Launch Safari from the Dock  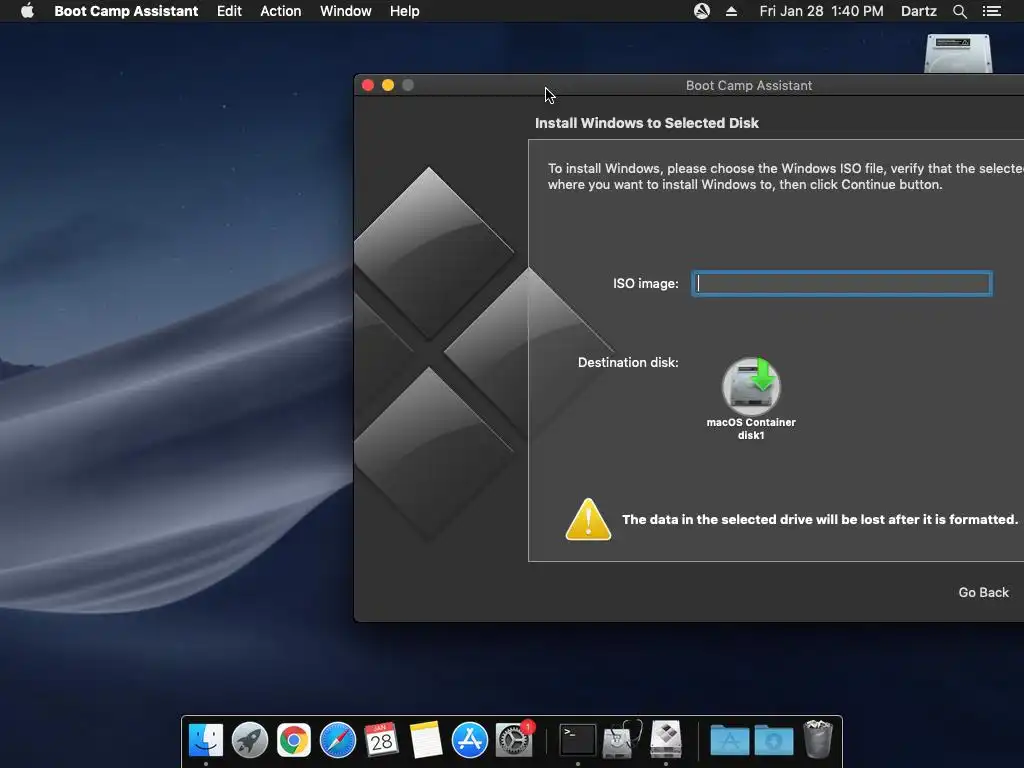[x=338, y=741]
